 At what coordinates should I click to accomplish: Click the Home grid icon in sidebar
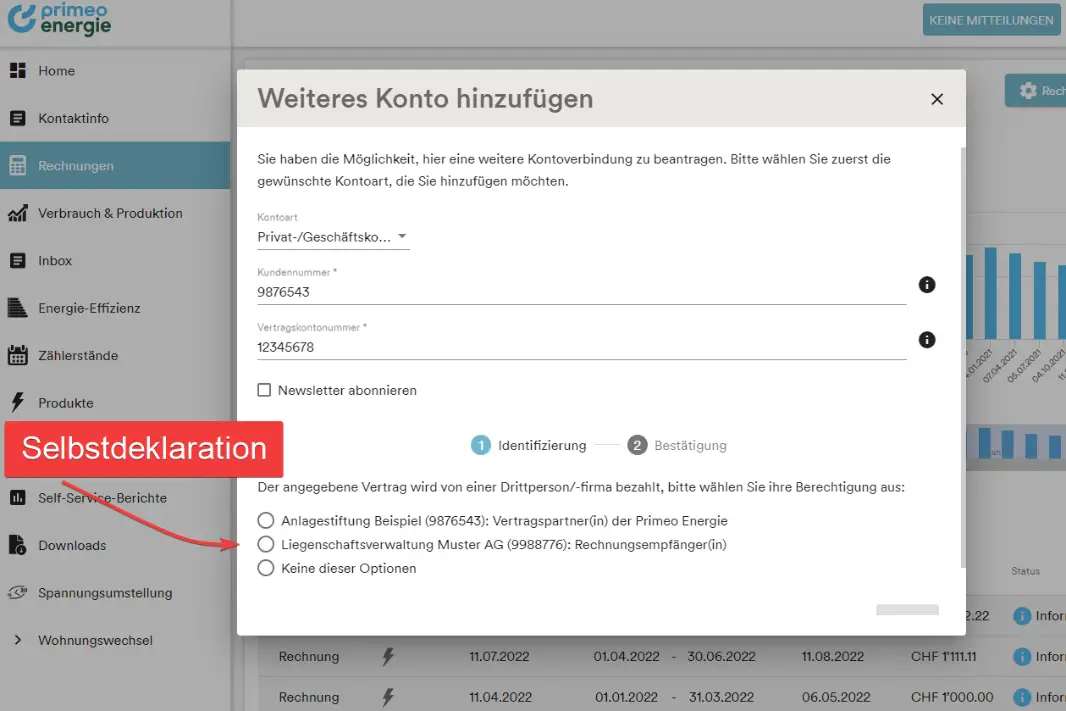click(x=17, y=71)
